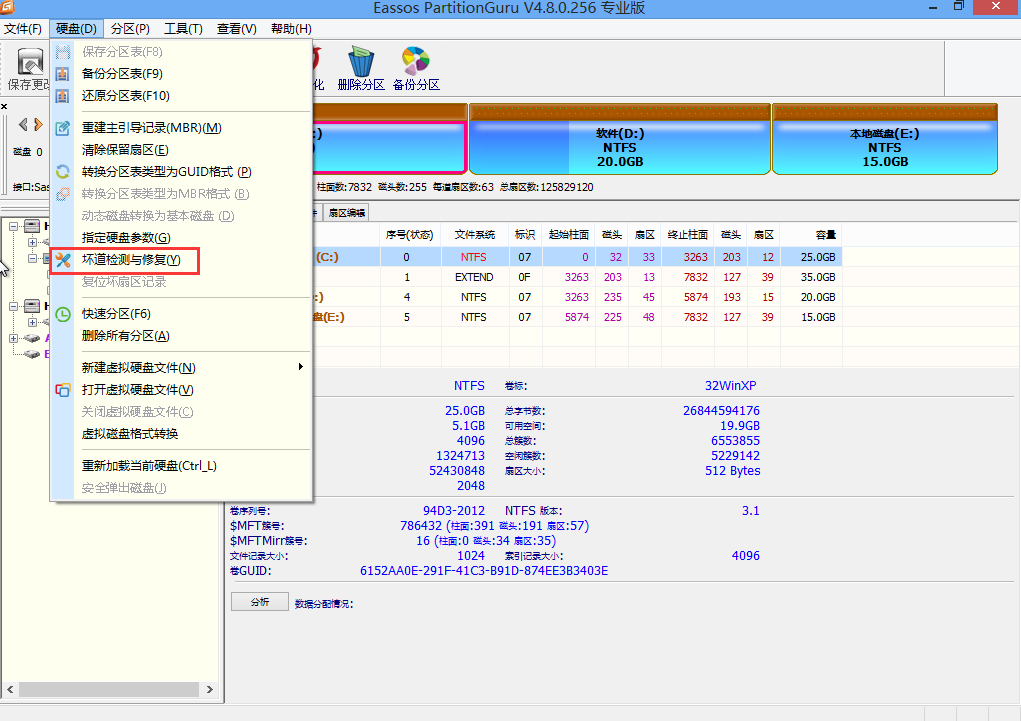Click the icon beside 打开虚拟硬盘文件
The image size is (1021, 721).
[63, 389]
